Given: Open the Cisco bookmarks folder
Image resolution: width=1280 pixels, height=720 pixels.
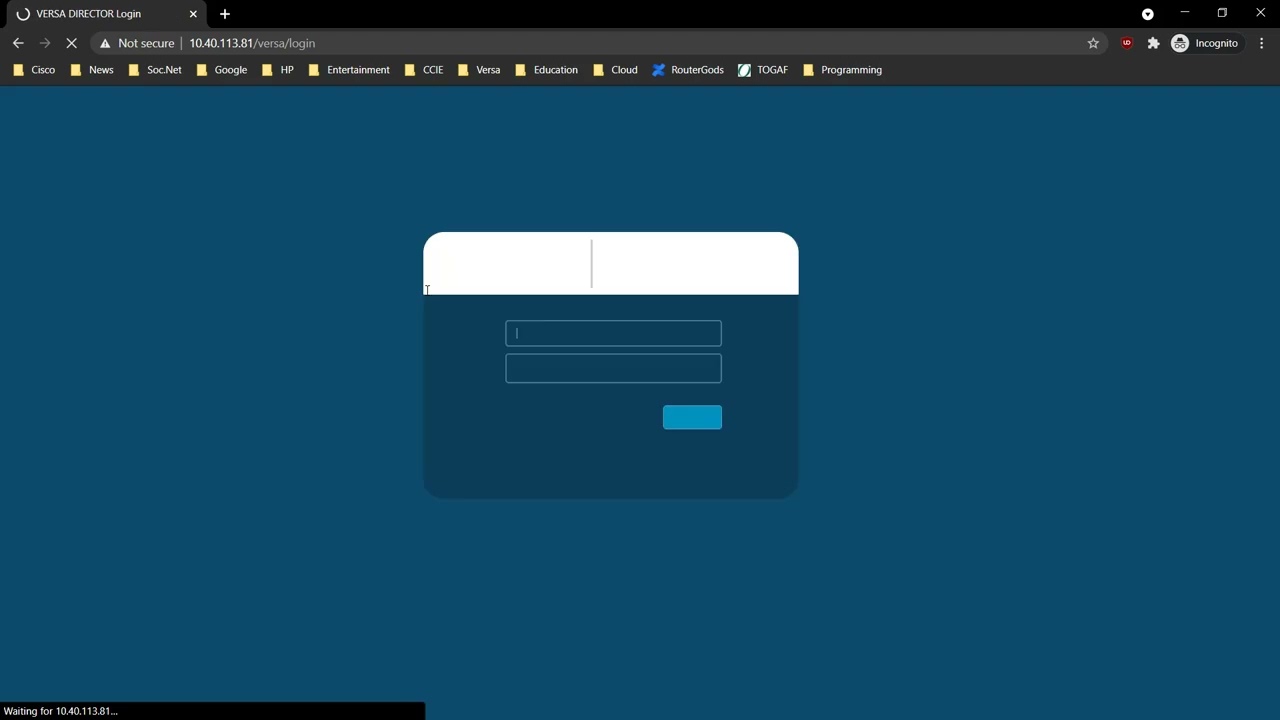Looking at the screenshot, I should pos(34,70).
